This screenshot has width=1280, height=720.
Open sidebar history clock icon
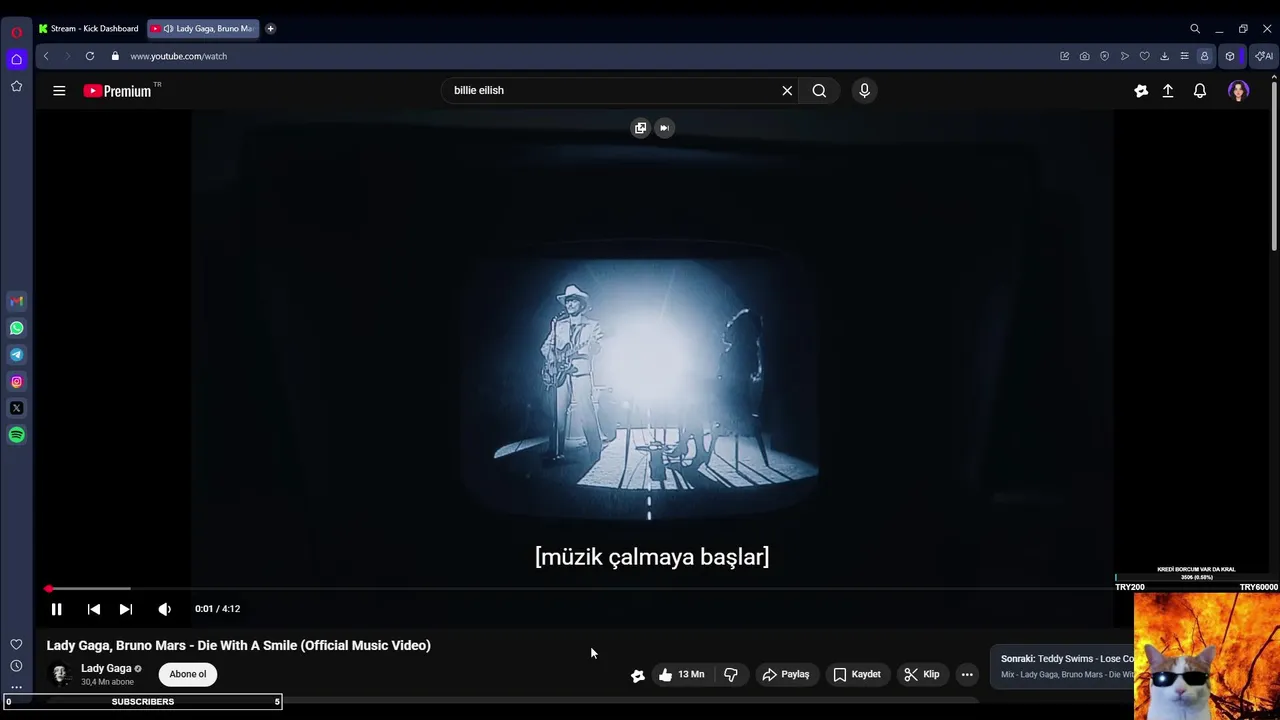point(16,666)
